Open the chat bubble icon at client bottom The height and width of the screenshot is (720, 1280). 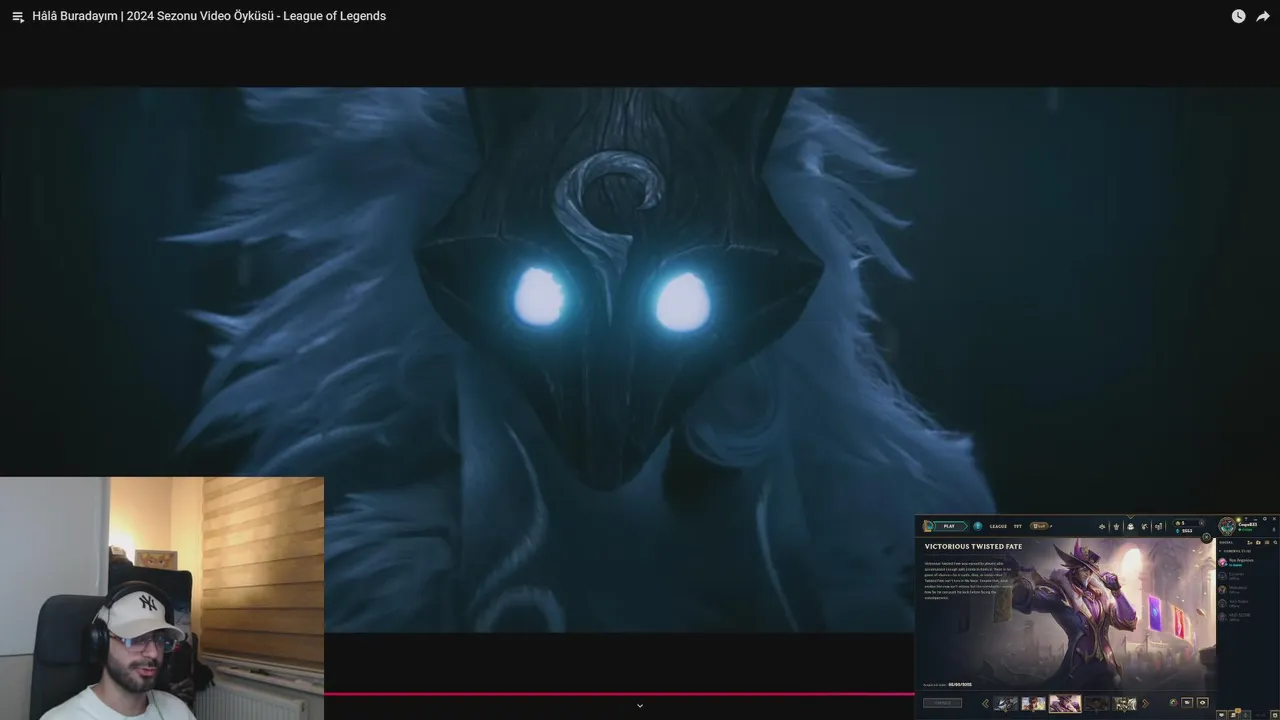[1221, 715]
